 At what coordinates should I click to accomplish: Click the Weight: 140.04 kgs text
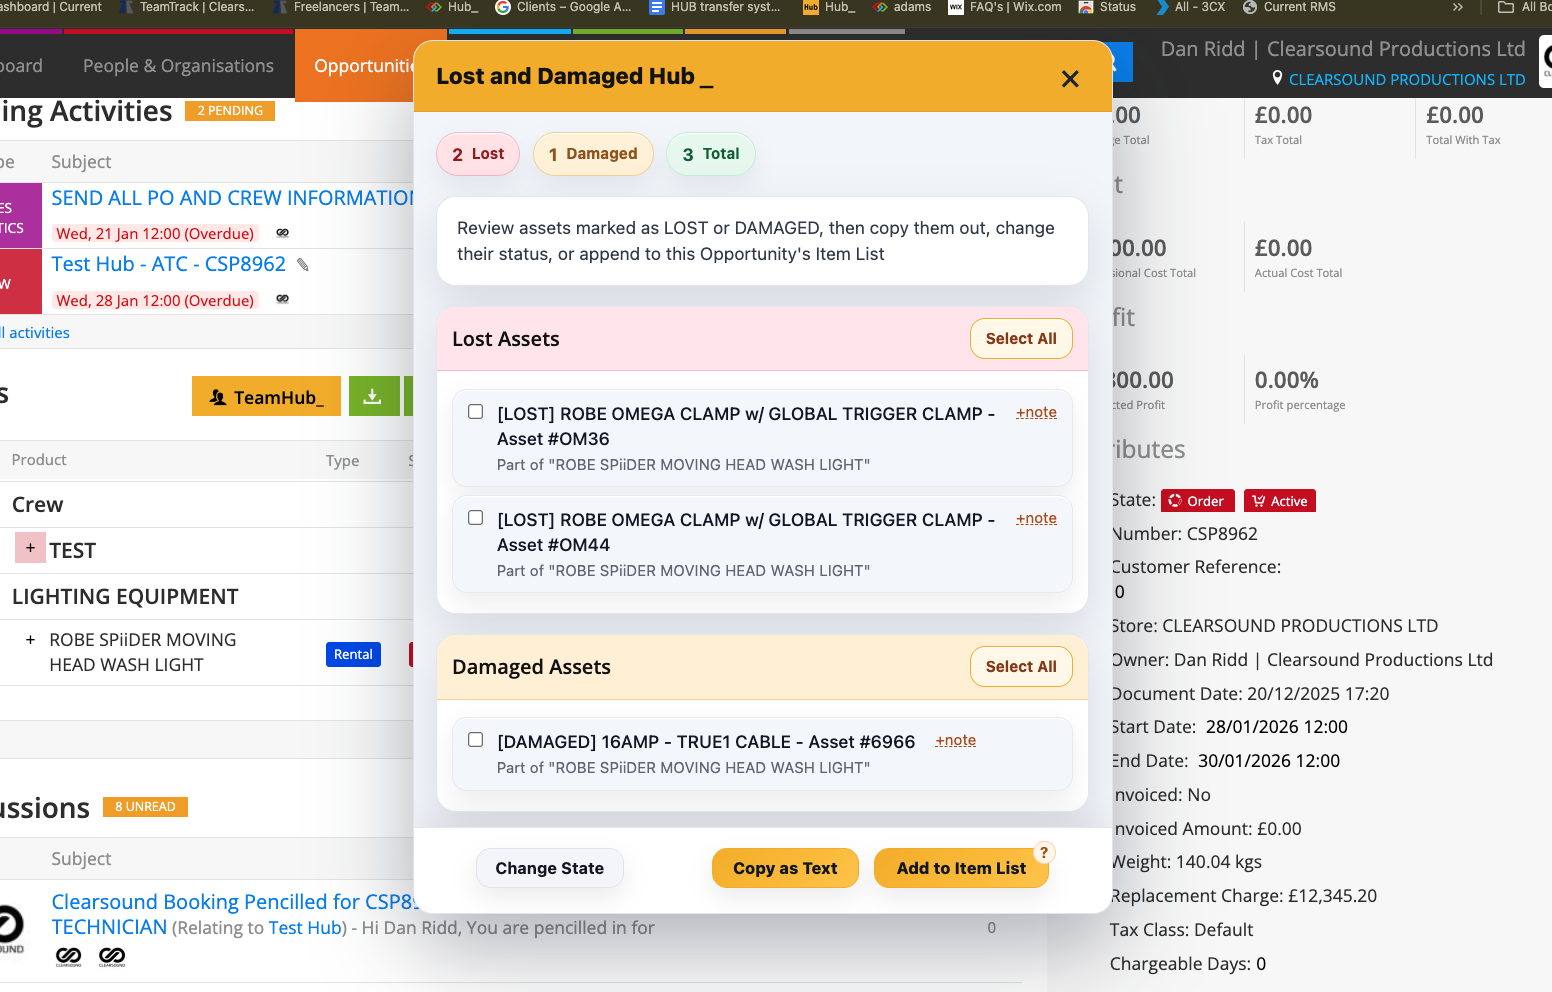click(x=1186, y=862)
